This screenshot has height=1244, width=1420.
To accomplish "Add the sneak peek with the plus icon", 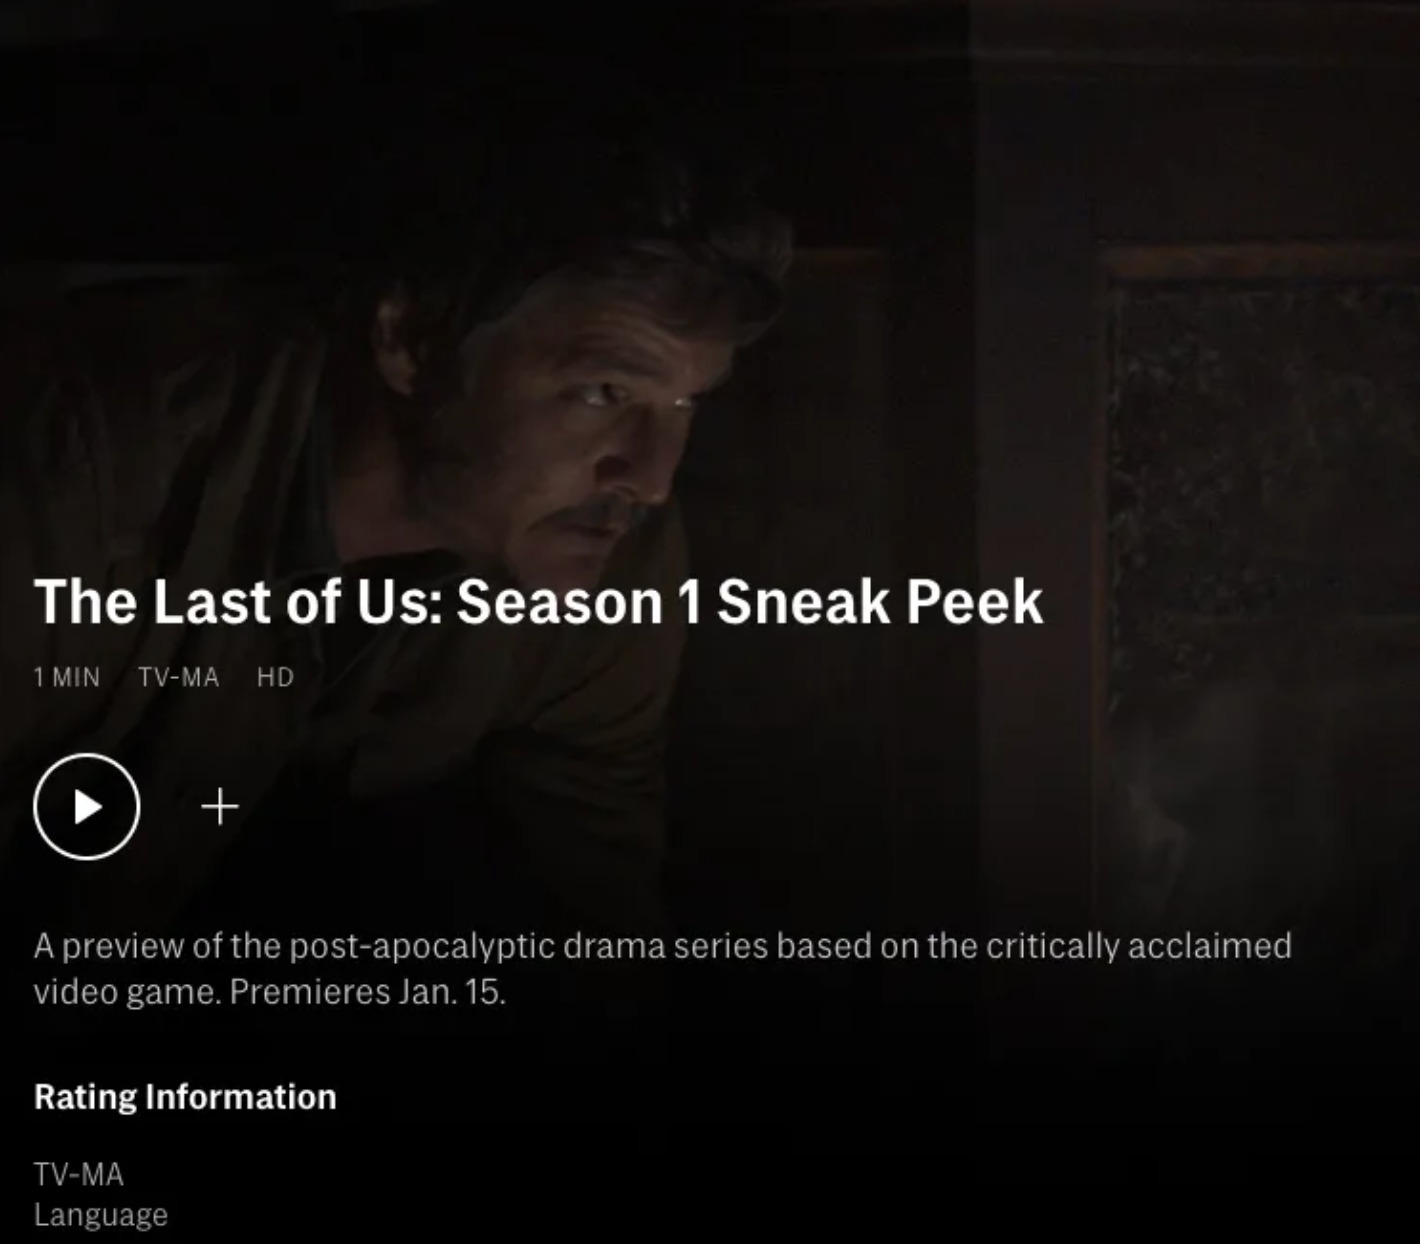I will [x=219, y=806].
